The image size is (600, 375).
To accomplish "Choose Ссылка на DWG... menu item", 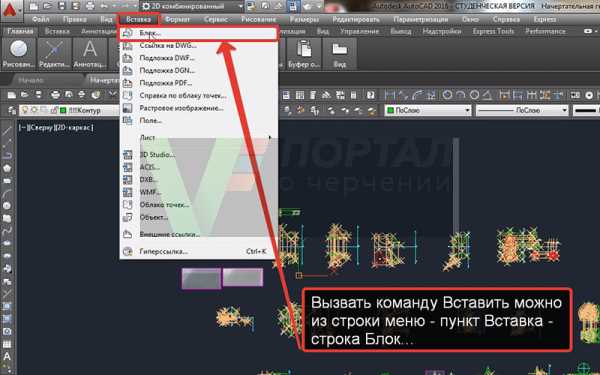I will [198, 46].
